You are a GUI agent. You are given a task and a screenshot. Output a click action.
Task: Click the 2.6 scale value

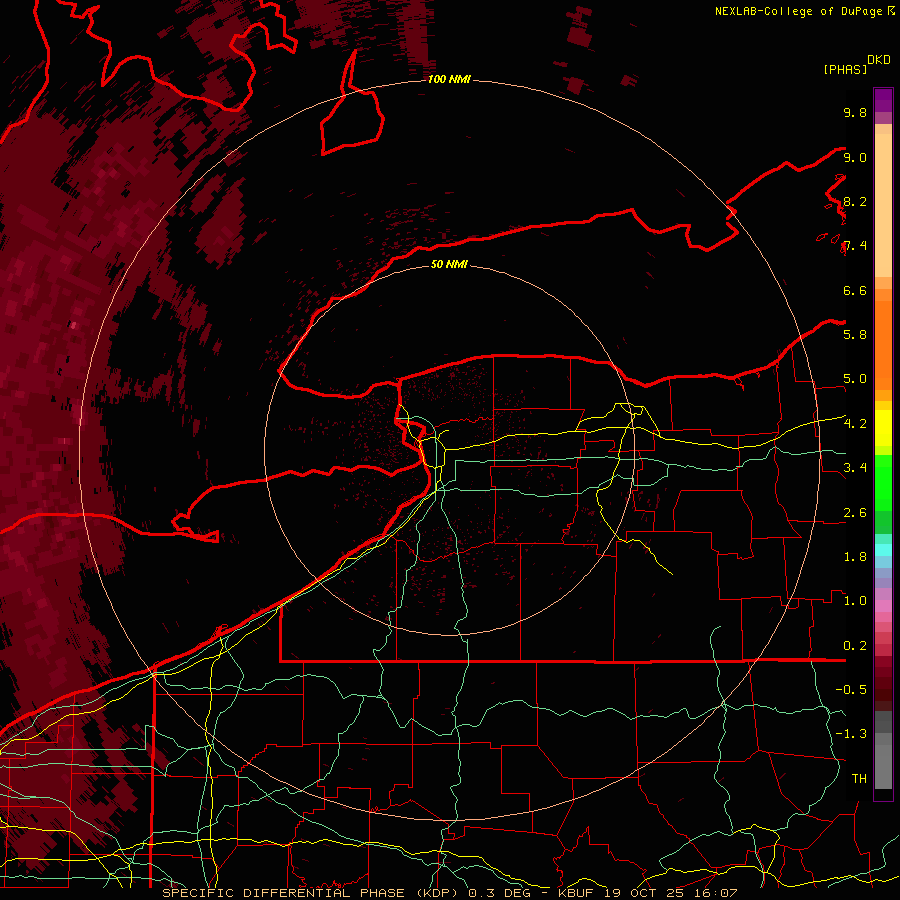click(855, 512)
